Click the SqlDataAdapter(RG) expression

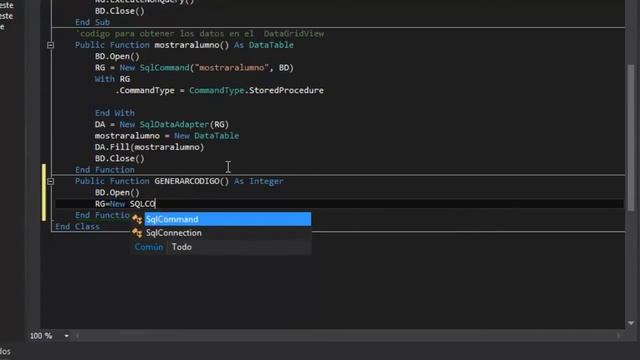tap(184, 124)
